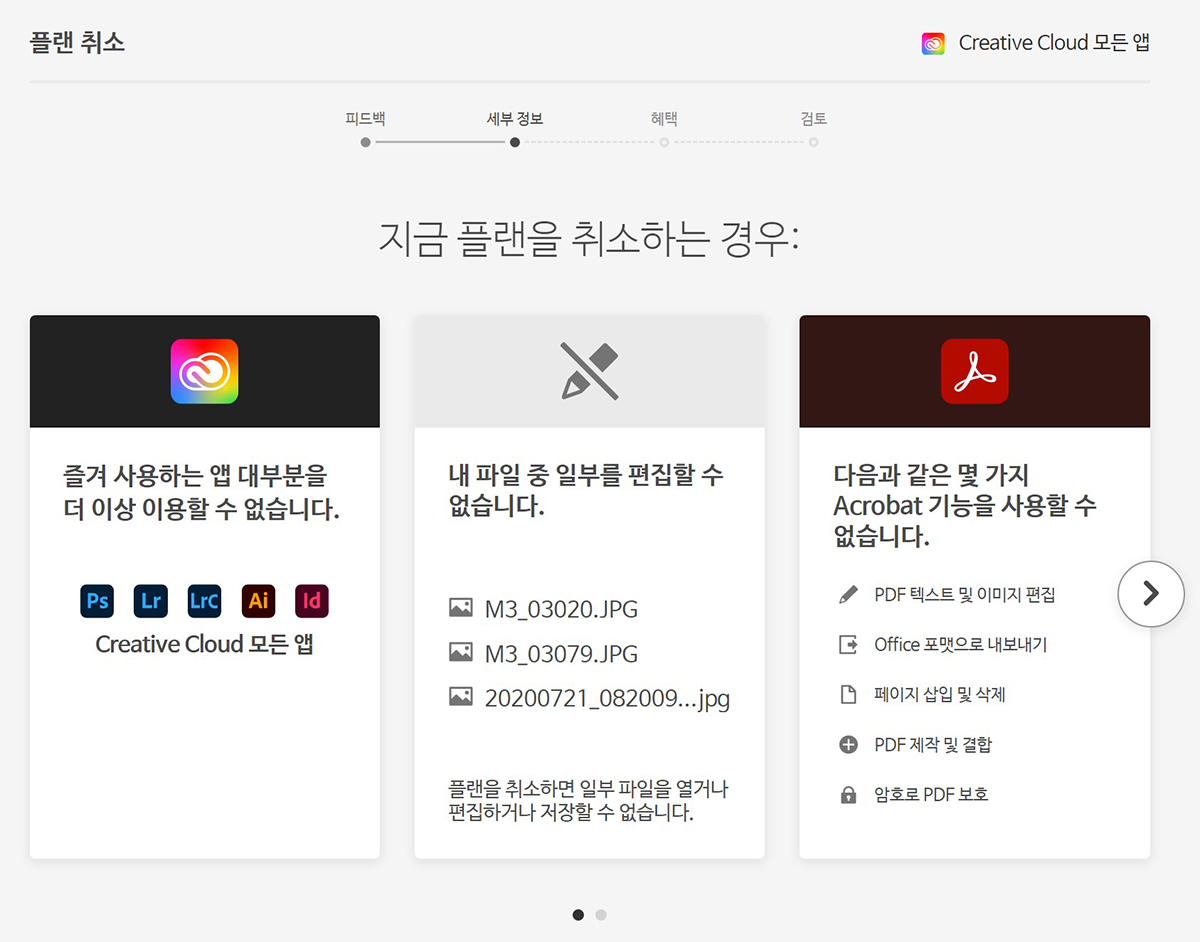Screen dimensions: 1200x942
Task: Select the first carousel page dot
Action: coord(578,914)
